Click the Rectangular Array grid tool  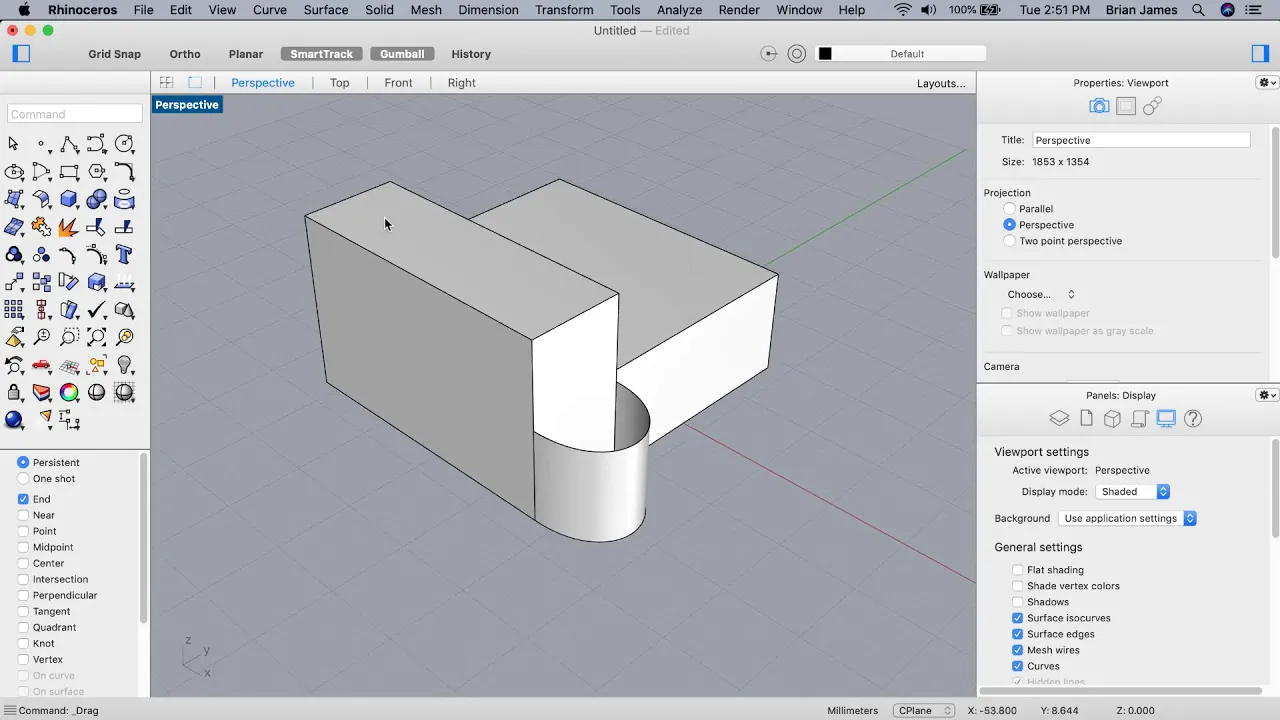pos(14,310)
